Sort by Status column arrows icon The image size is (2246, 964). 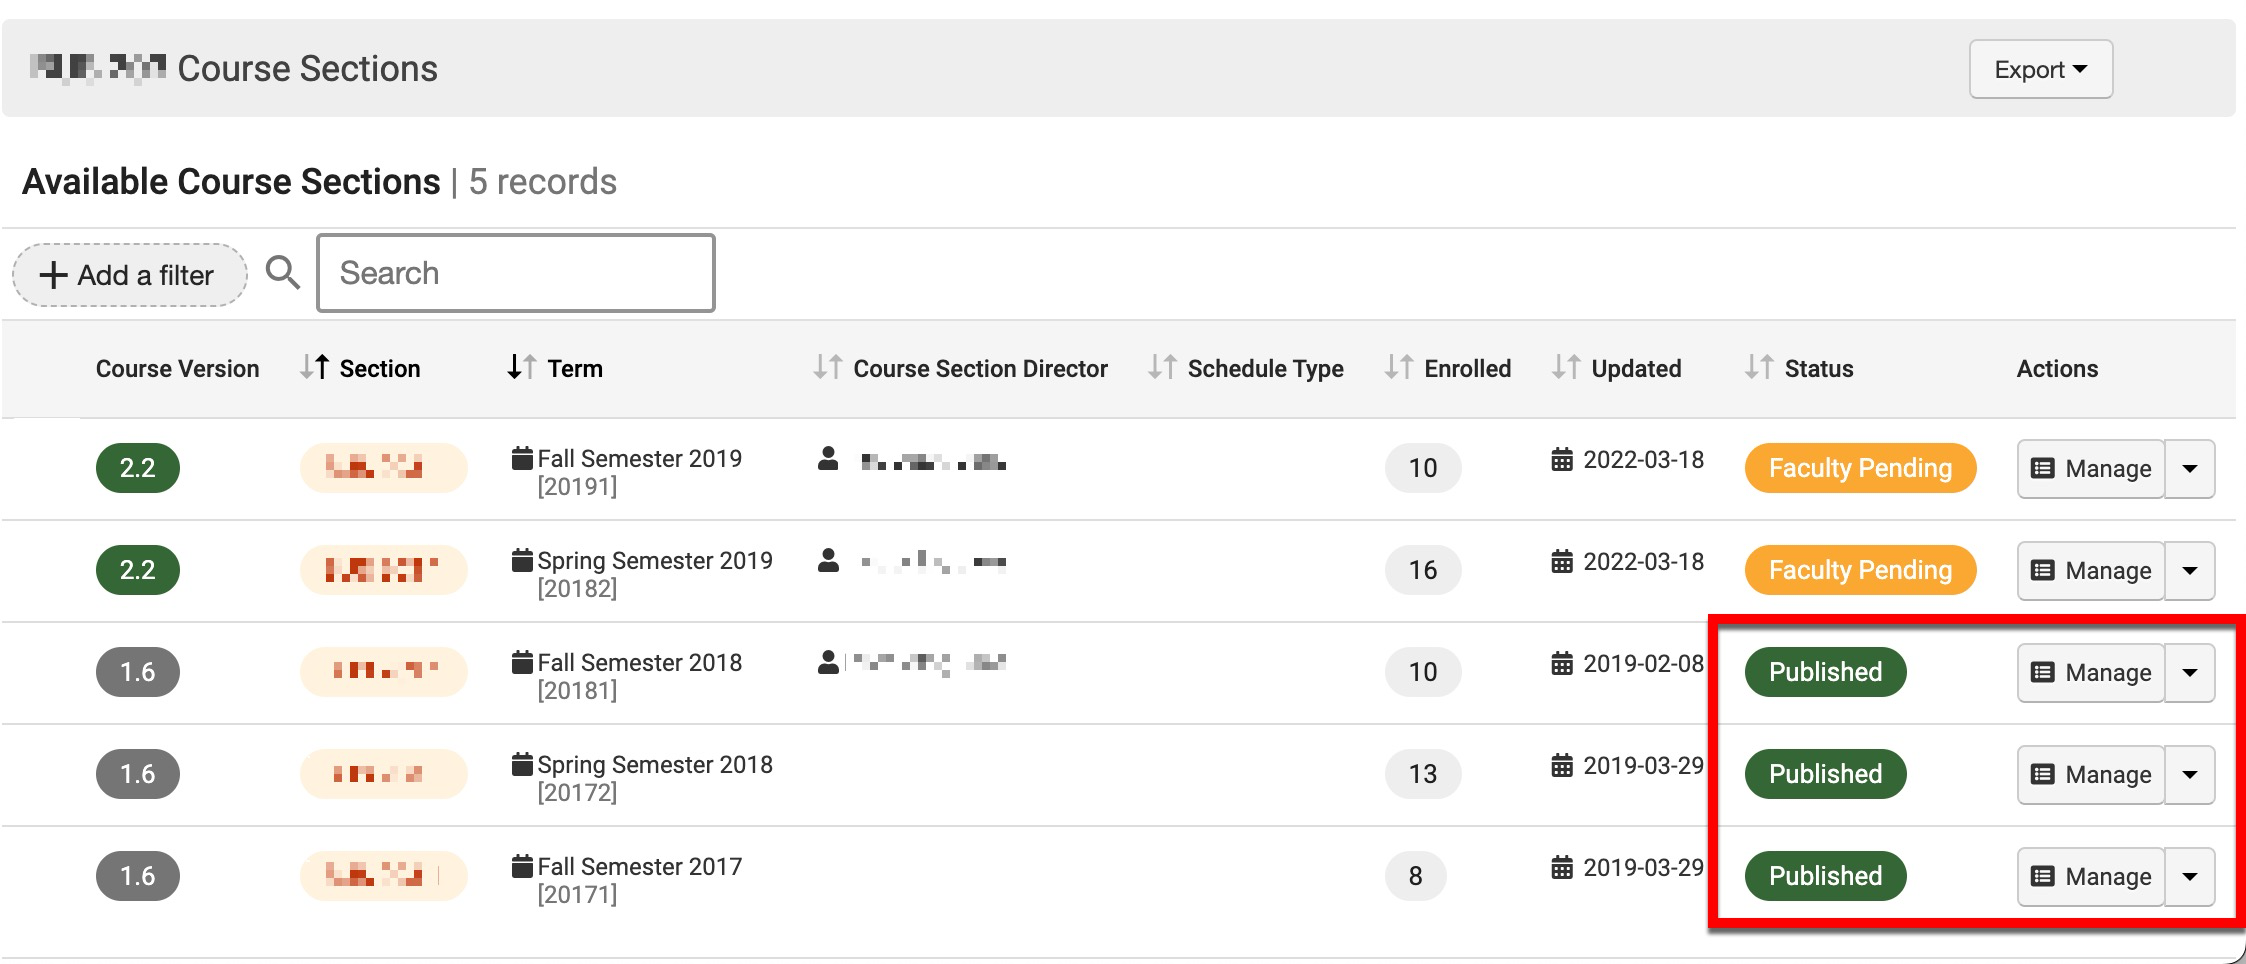point(1758,368)
